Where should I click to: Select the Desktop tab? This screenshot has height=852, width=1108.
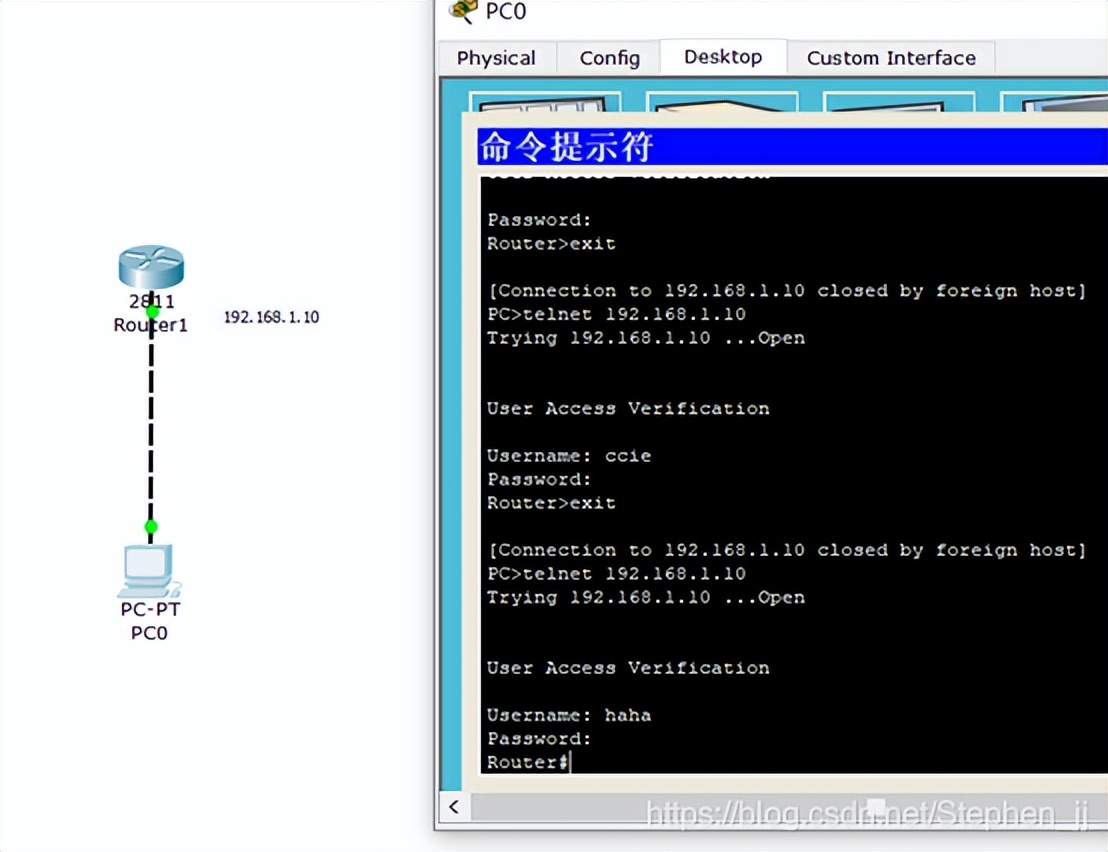pyautogui.click(x=723, y=57)
